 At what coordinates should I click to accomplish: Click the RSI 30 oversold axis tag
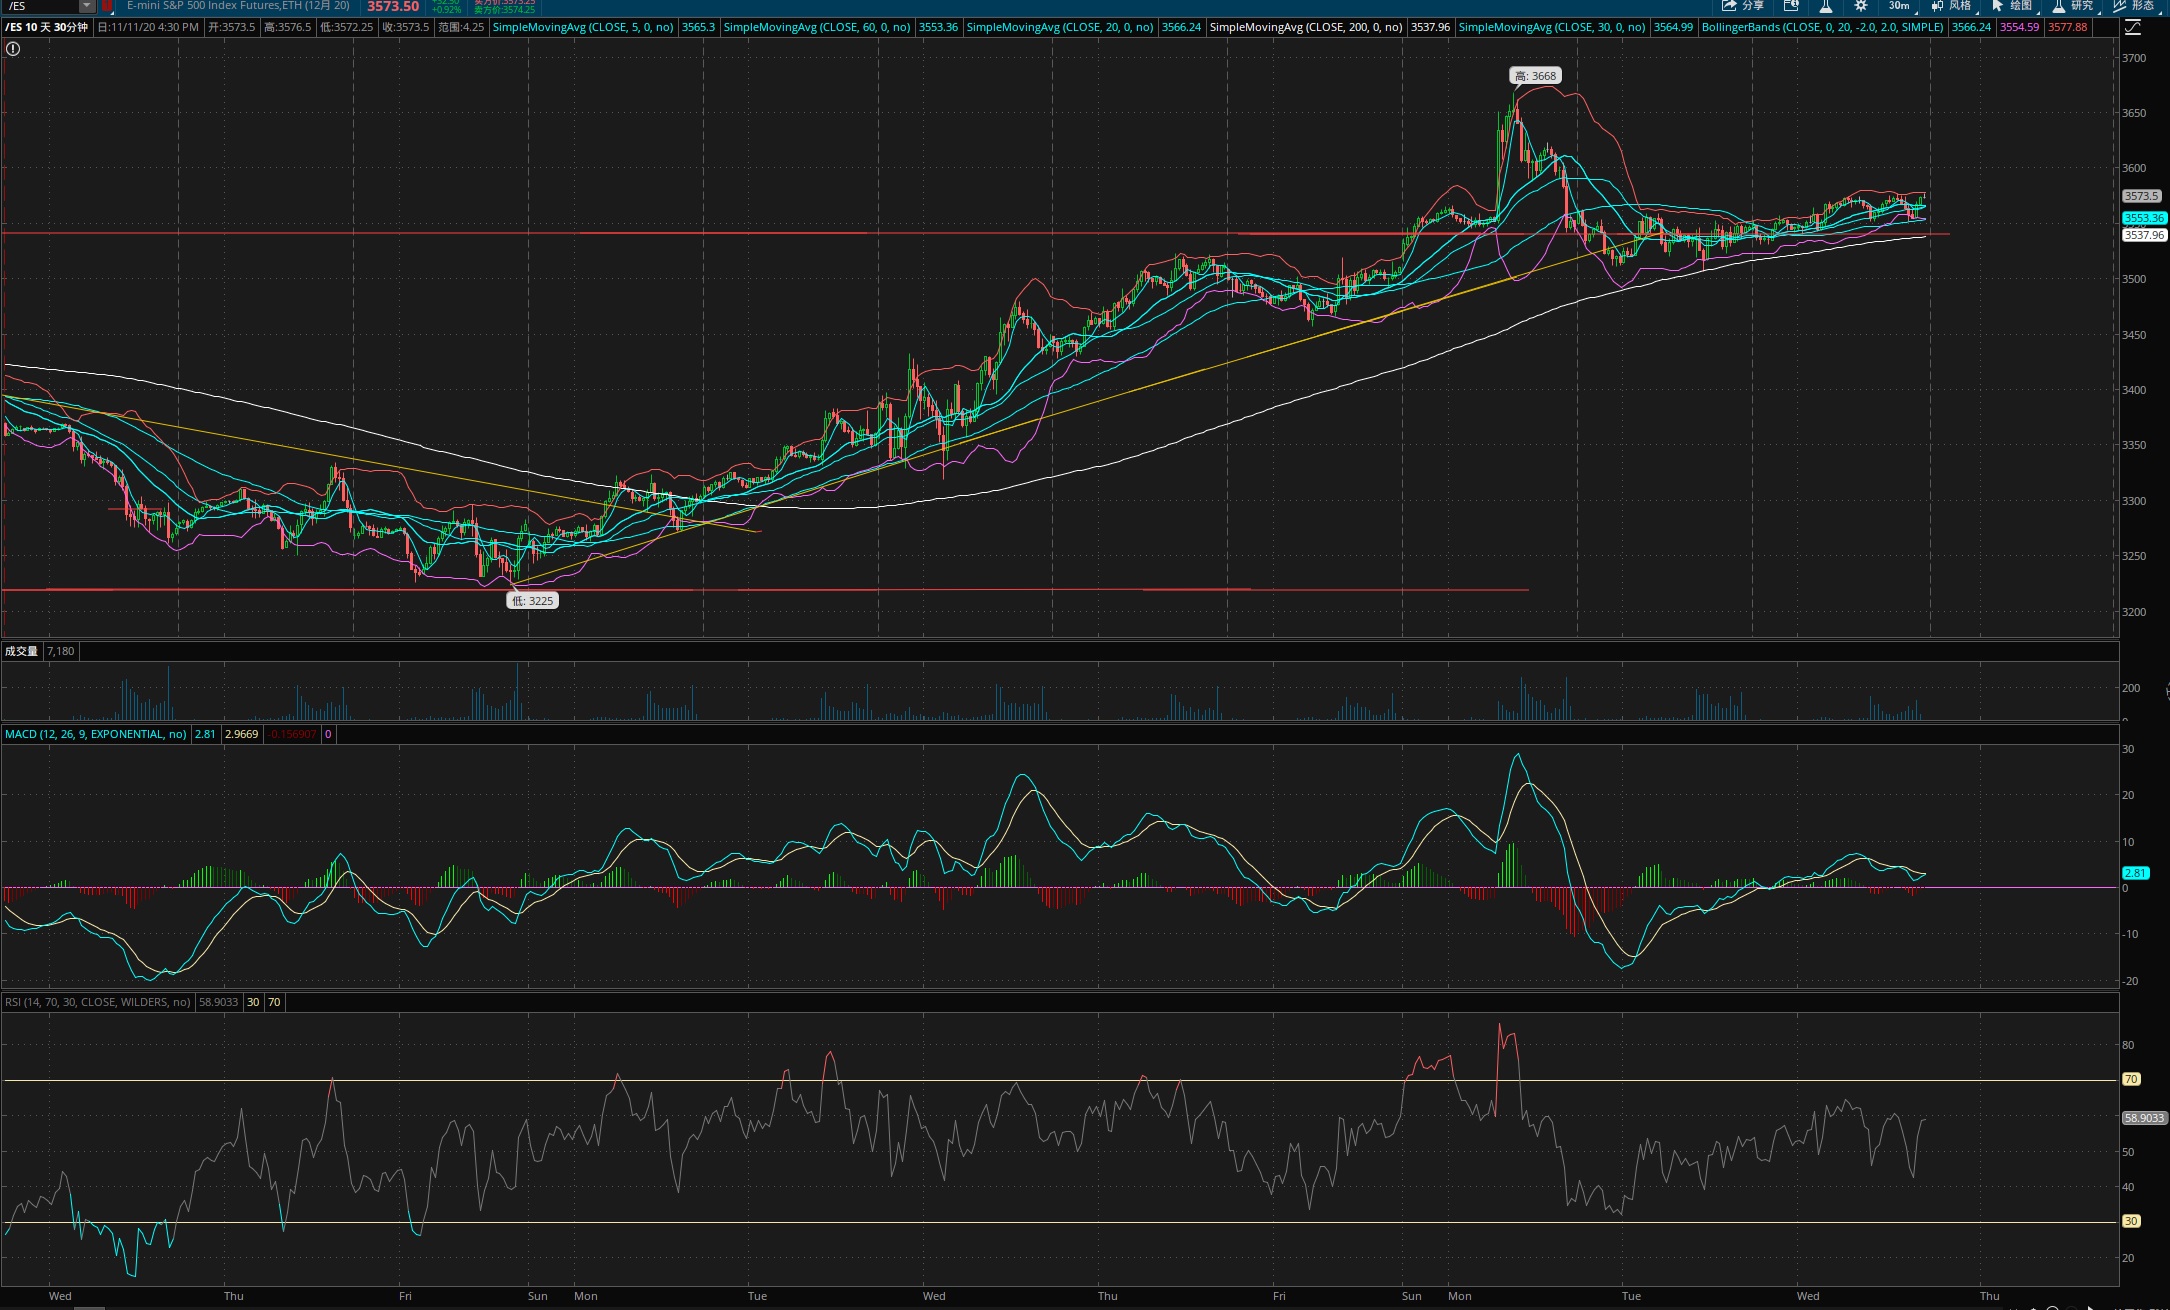[2131, 1222]
